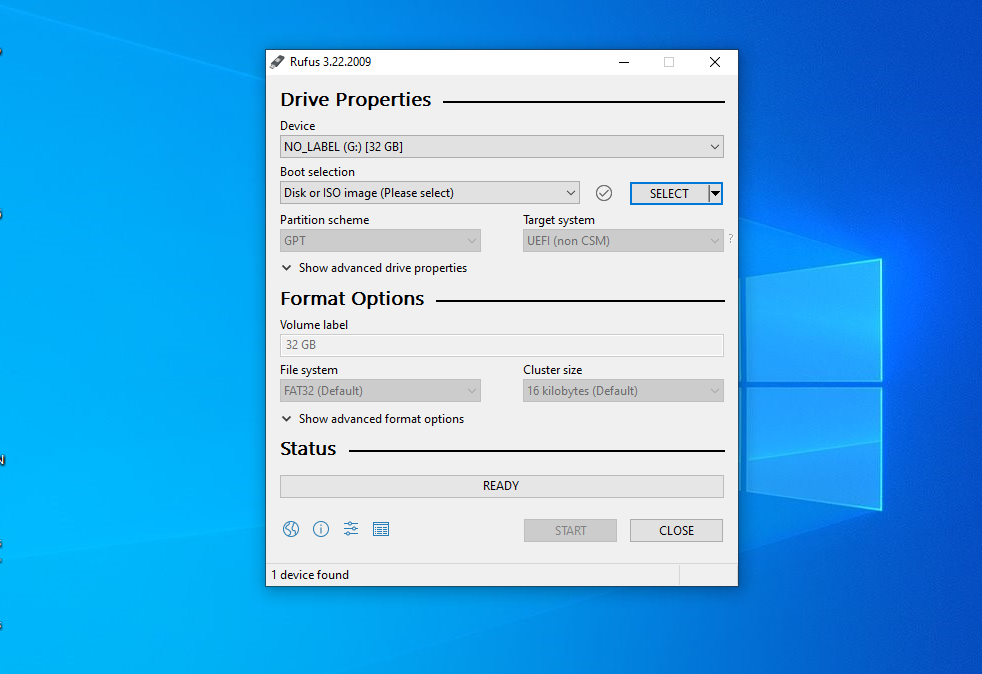Click the START button

571,531
